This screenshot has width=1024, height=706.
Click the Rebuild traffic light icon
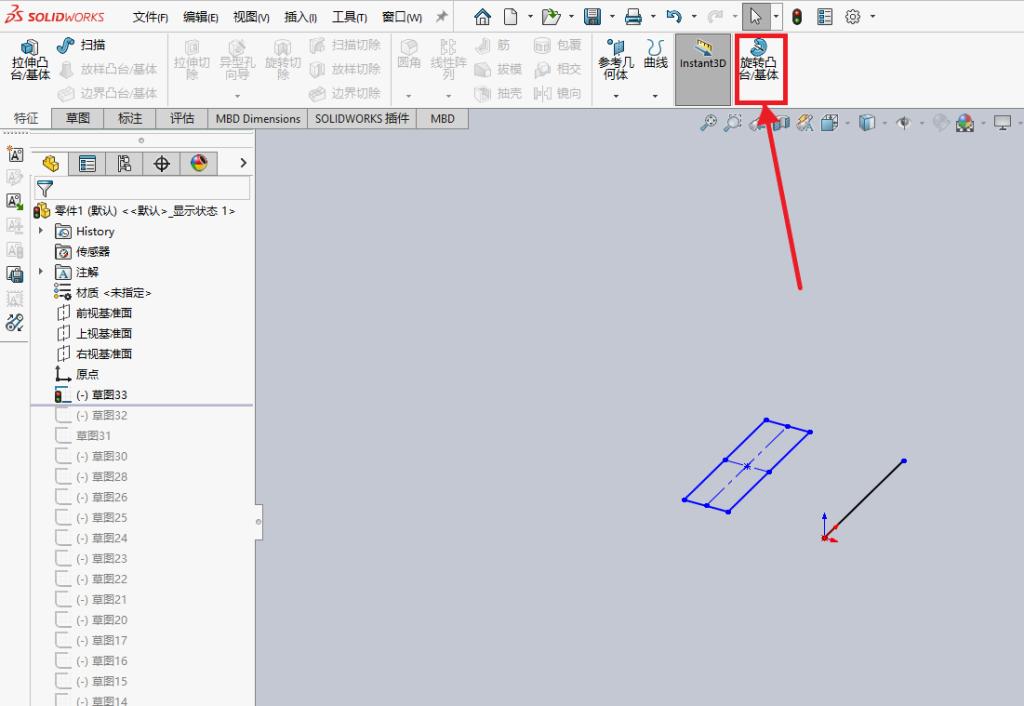797,16
